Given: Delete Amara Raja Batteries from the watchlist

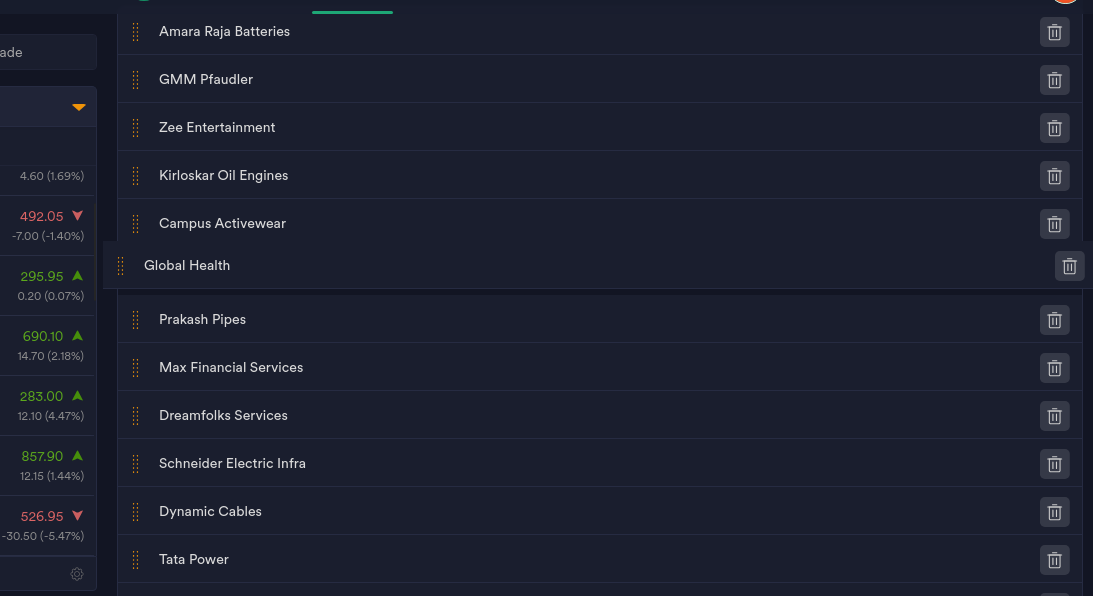Looking at the screenshot, I should coord(1054,33).
